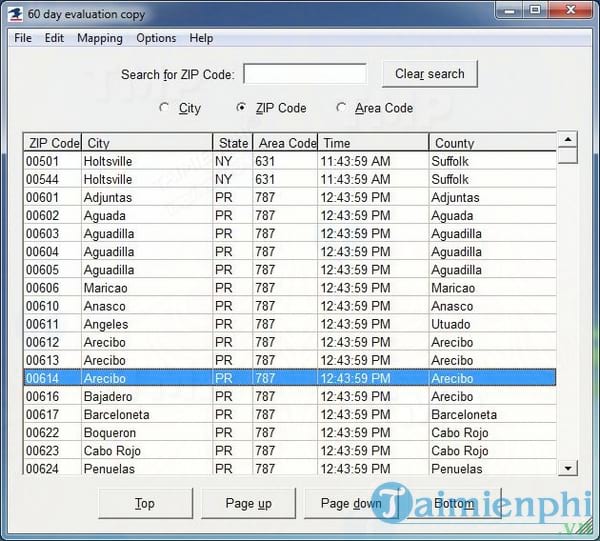The height and width of the screenshot is (541, 600).
Task: Click the scrollbar down arrow
Action: (x=568, y=468)
